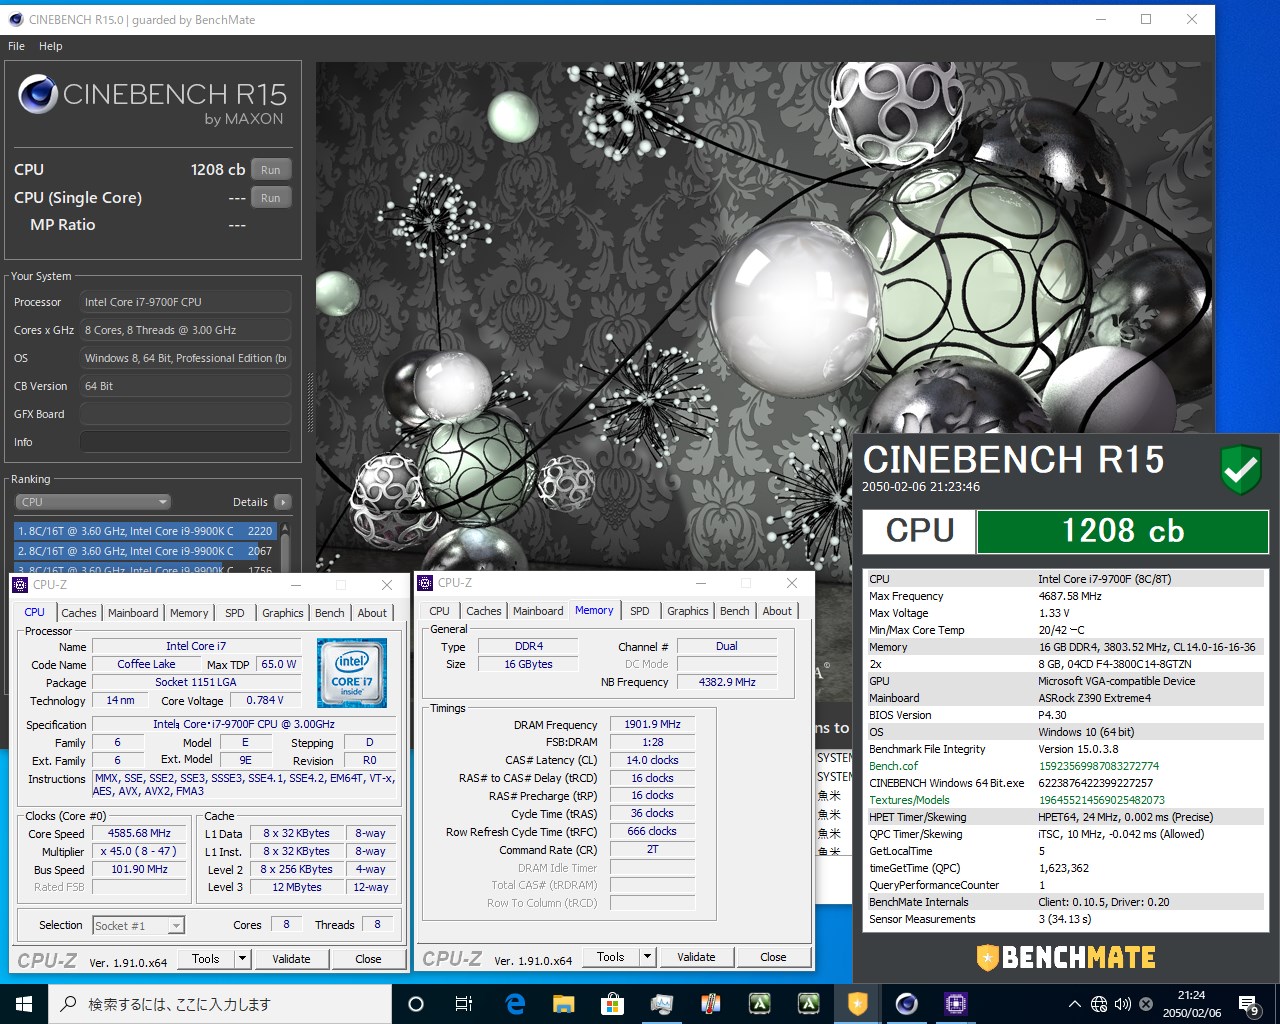The image size is (1280, 1024).
Task: Open Memory tab in left CPU-Z window
Action: tap(189, 613)
